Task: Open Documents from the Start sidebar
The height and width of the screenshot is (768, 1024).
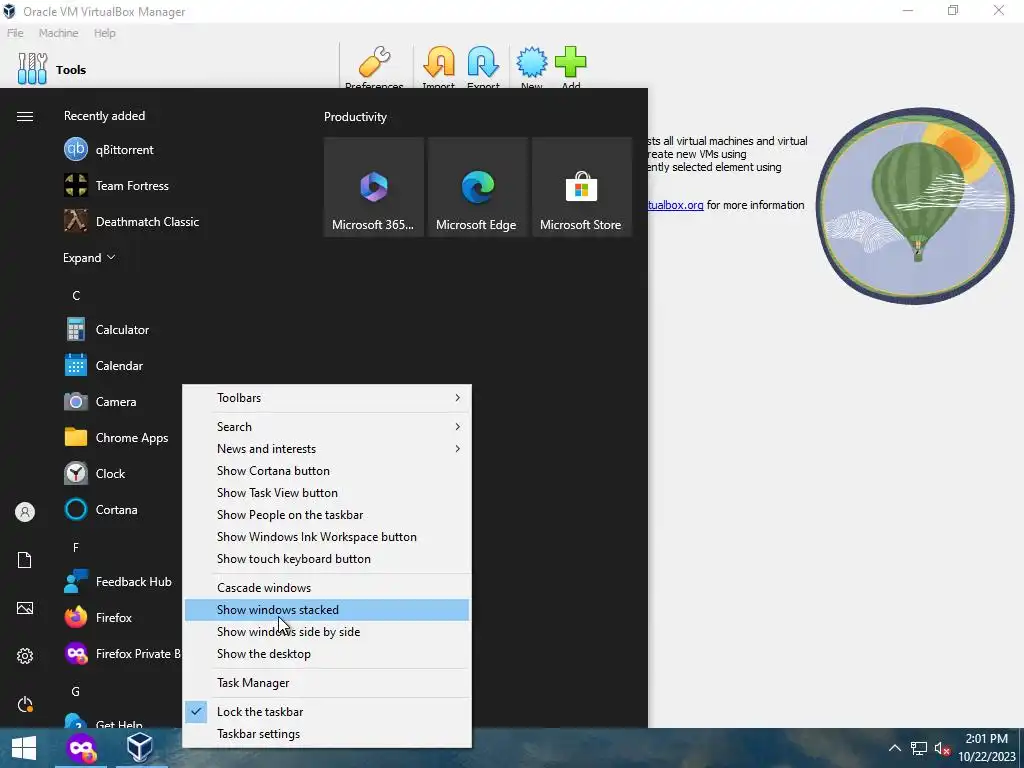Action: click(x=25, y=560)
